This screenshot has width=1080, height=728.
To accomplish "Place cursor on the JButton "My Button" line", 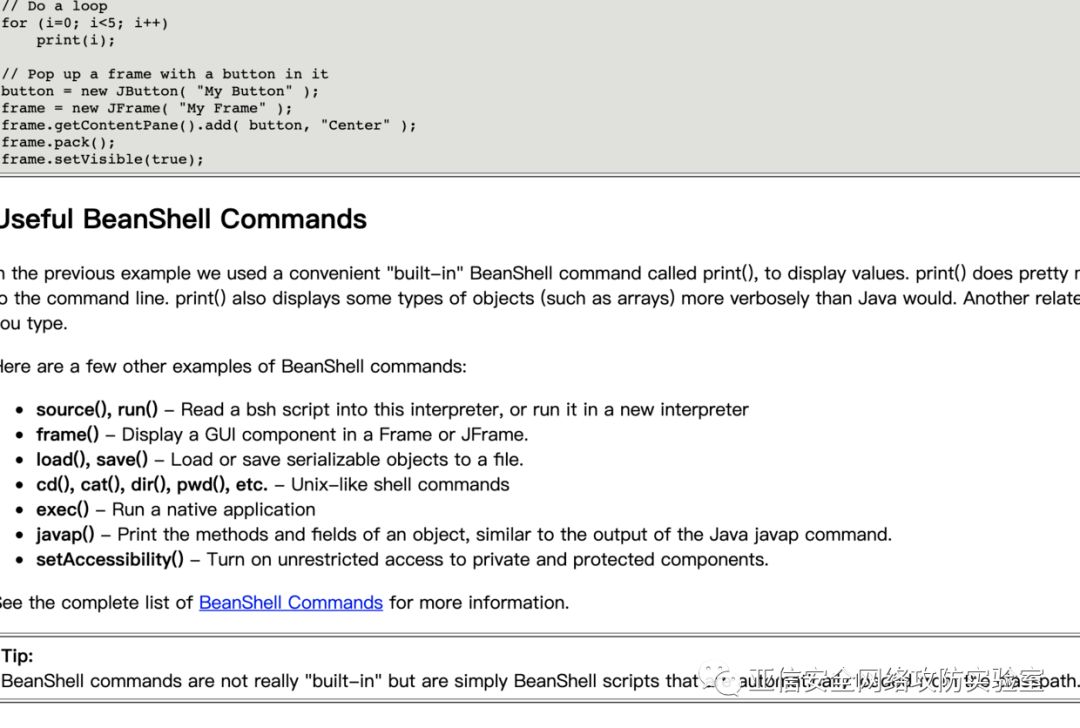I will coord(160,91).
